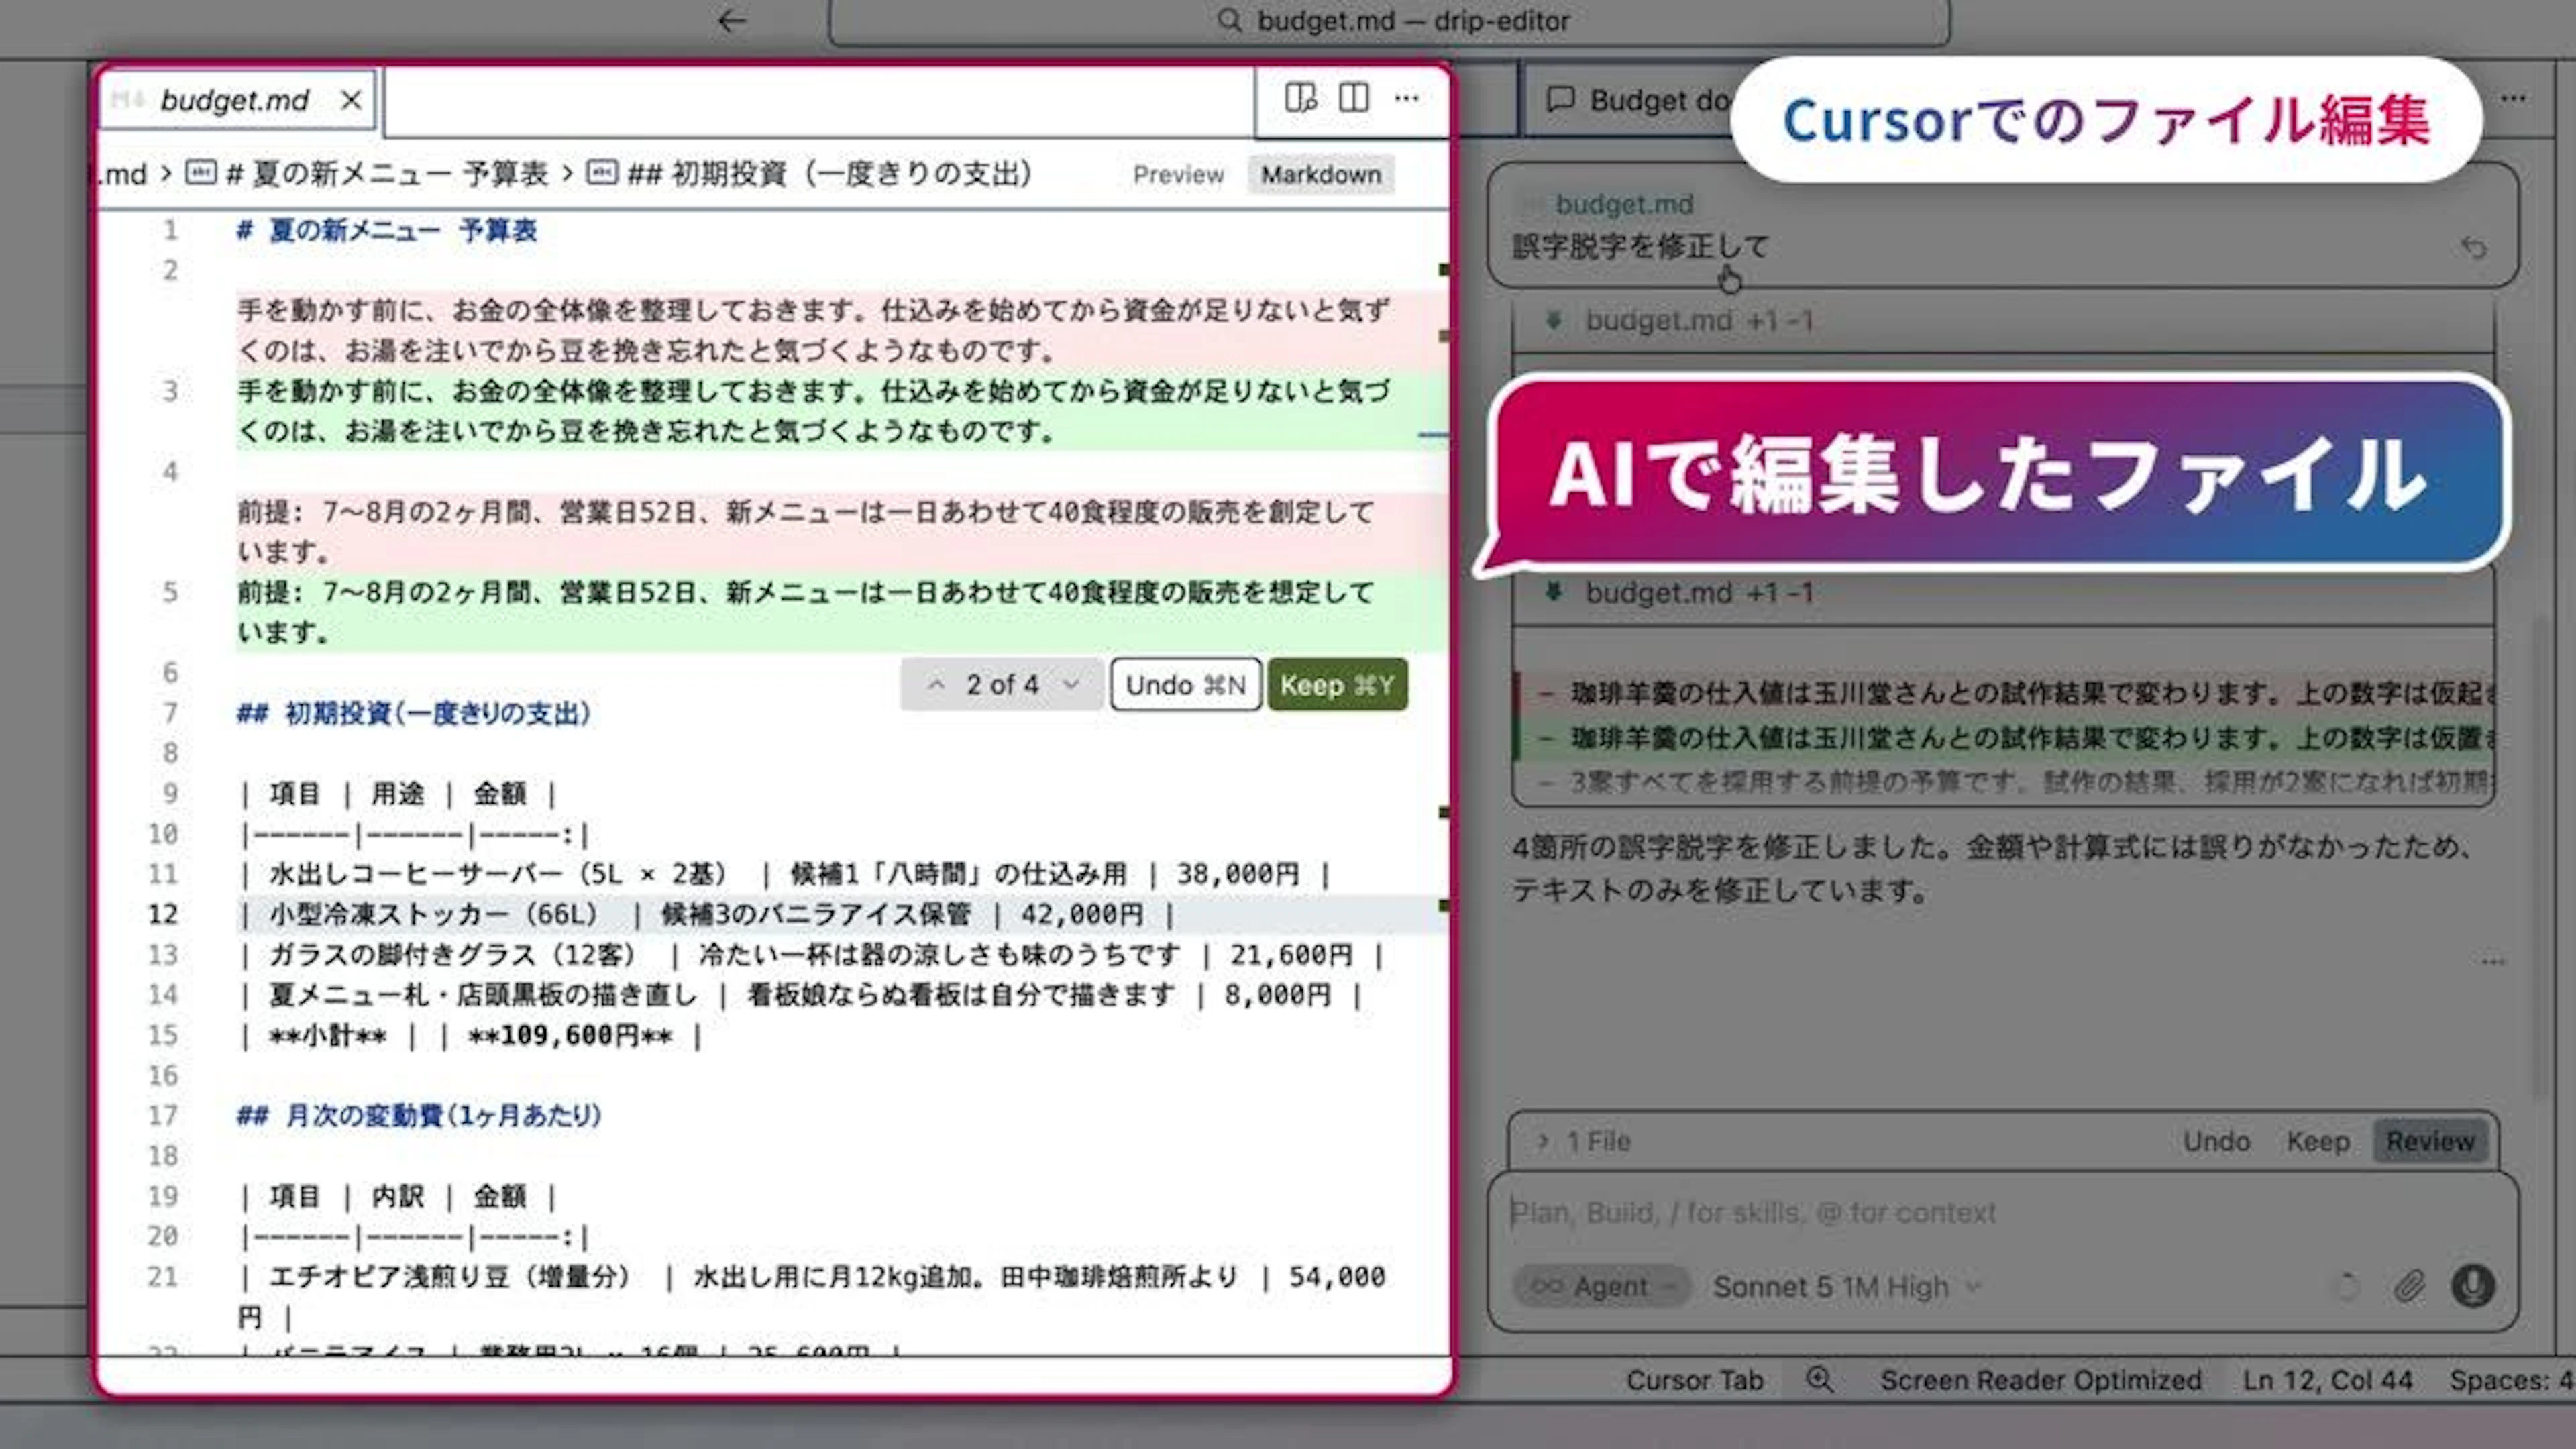Click the attach file paperclip icon
This screenshot has height=1449, width=2576.
pos(2409,1286)
